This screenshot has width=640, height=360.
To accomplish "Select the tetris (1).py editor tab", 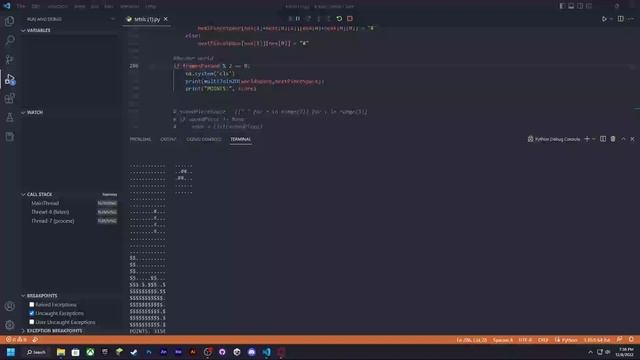I will click(x=147, y=19).
